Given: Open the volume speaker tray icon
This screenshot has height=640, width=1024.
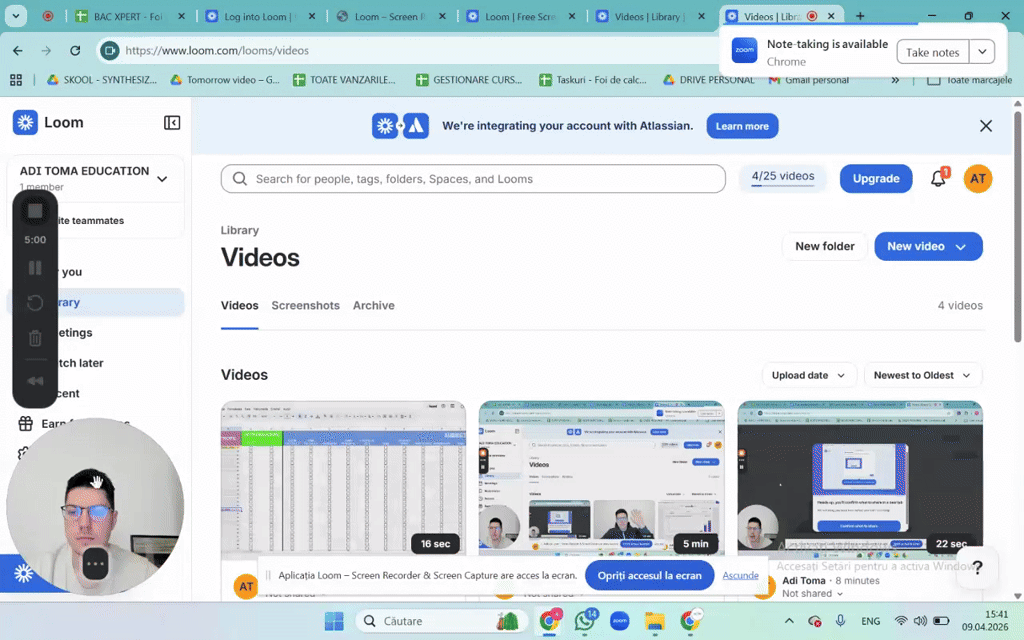Looking at the screenshot, I should [x=920, y=620].
